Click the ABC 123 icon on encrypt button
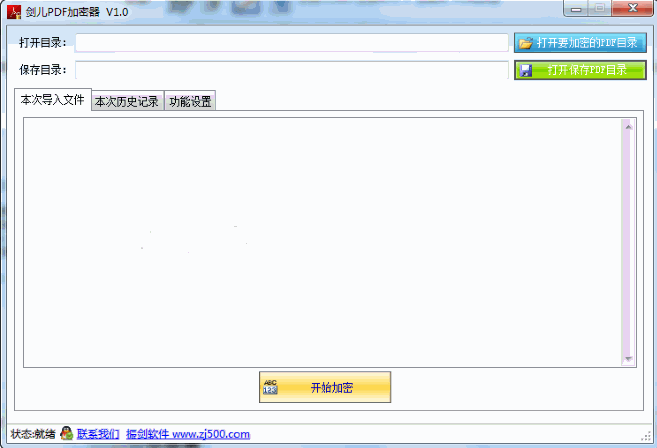This screenshot has height=448, width=657. point(270,387)
